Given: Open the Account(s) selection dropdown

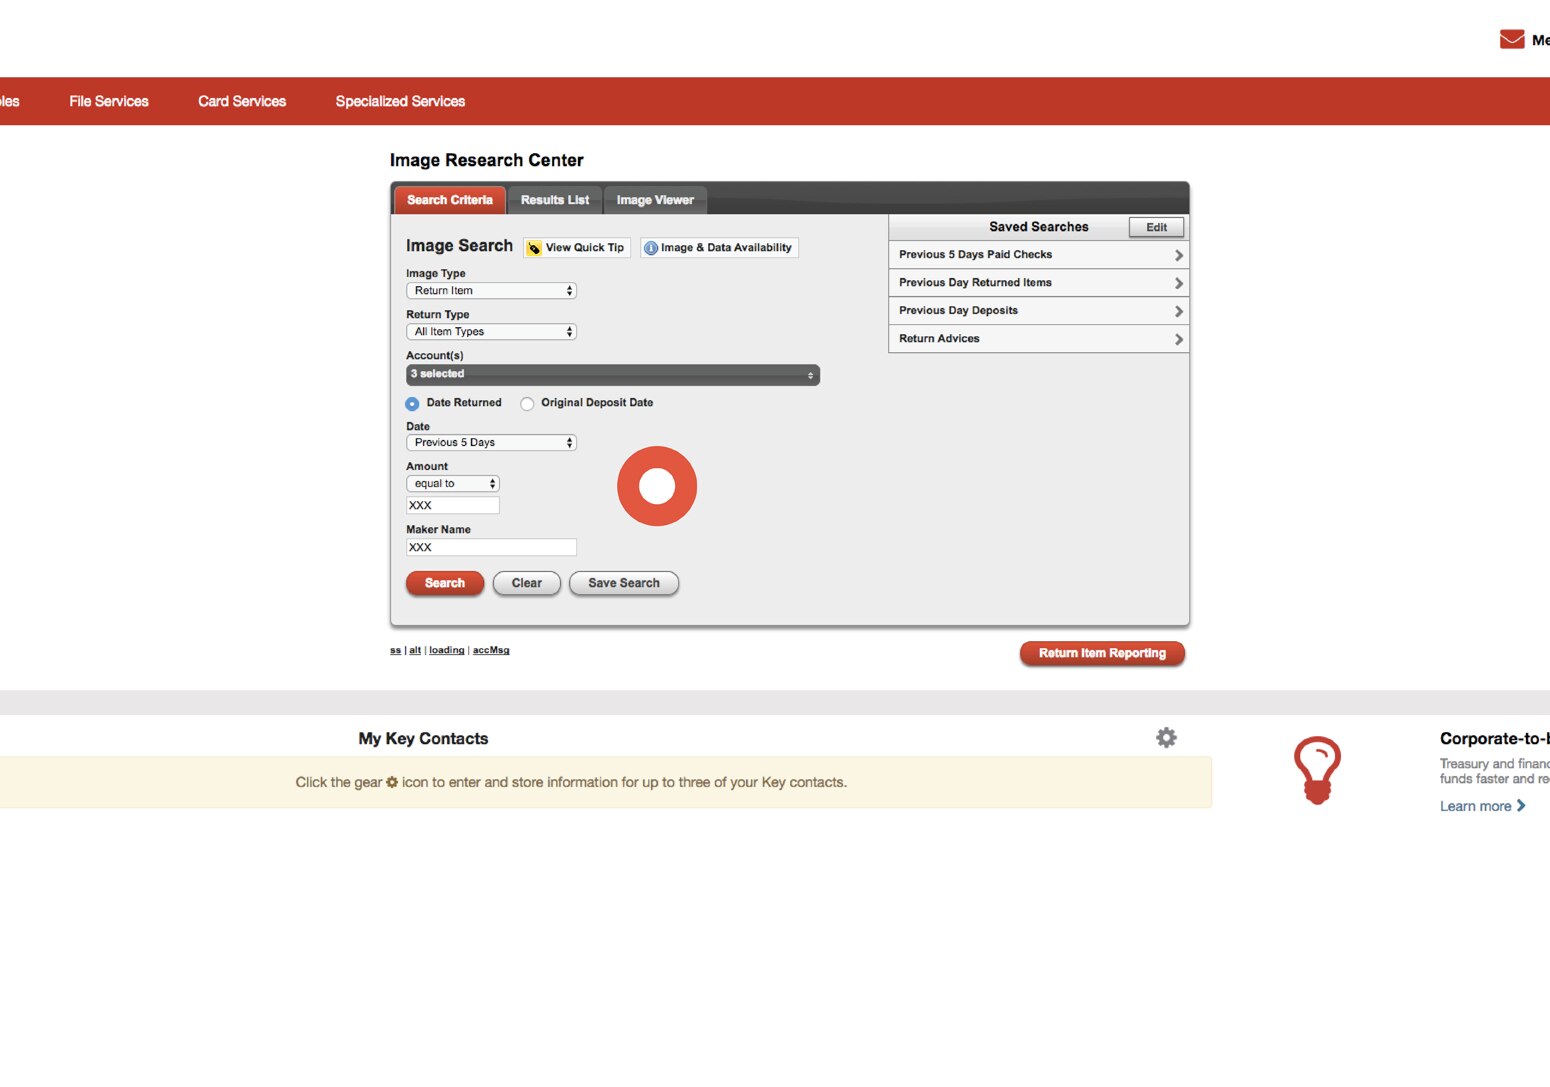Looking at the screenshot, I should click(x=611, y=374).
